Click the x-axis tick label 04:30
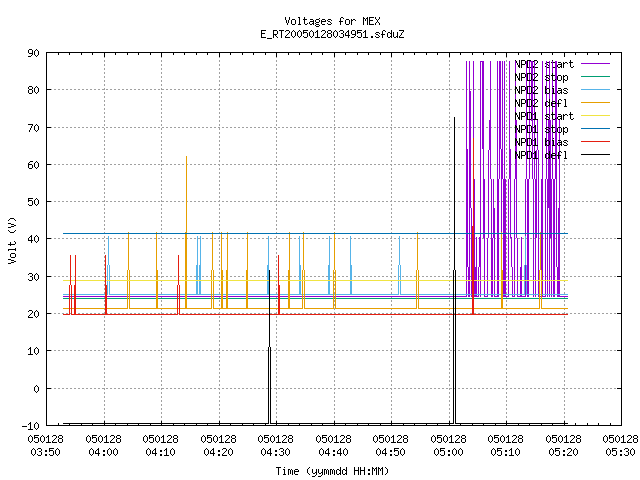The width and height of the screenshot is (640, 480). pyautogui.click(x=276, y=452)
